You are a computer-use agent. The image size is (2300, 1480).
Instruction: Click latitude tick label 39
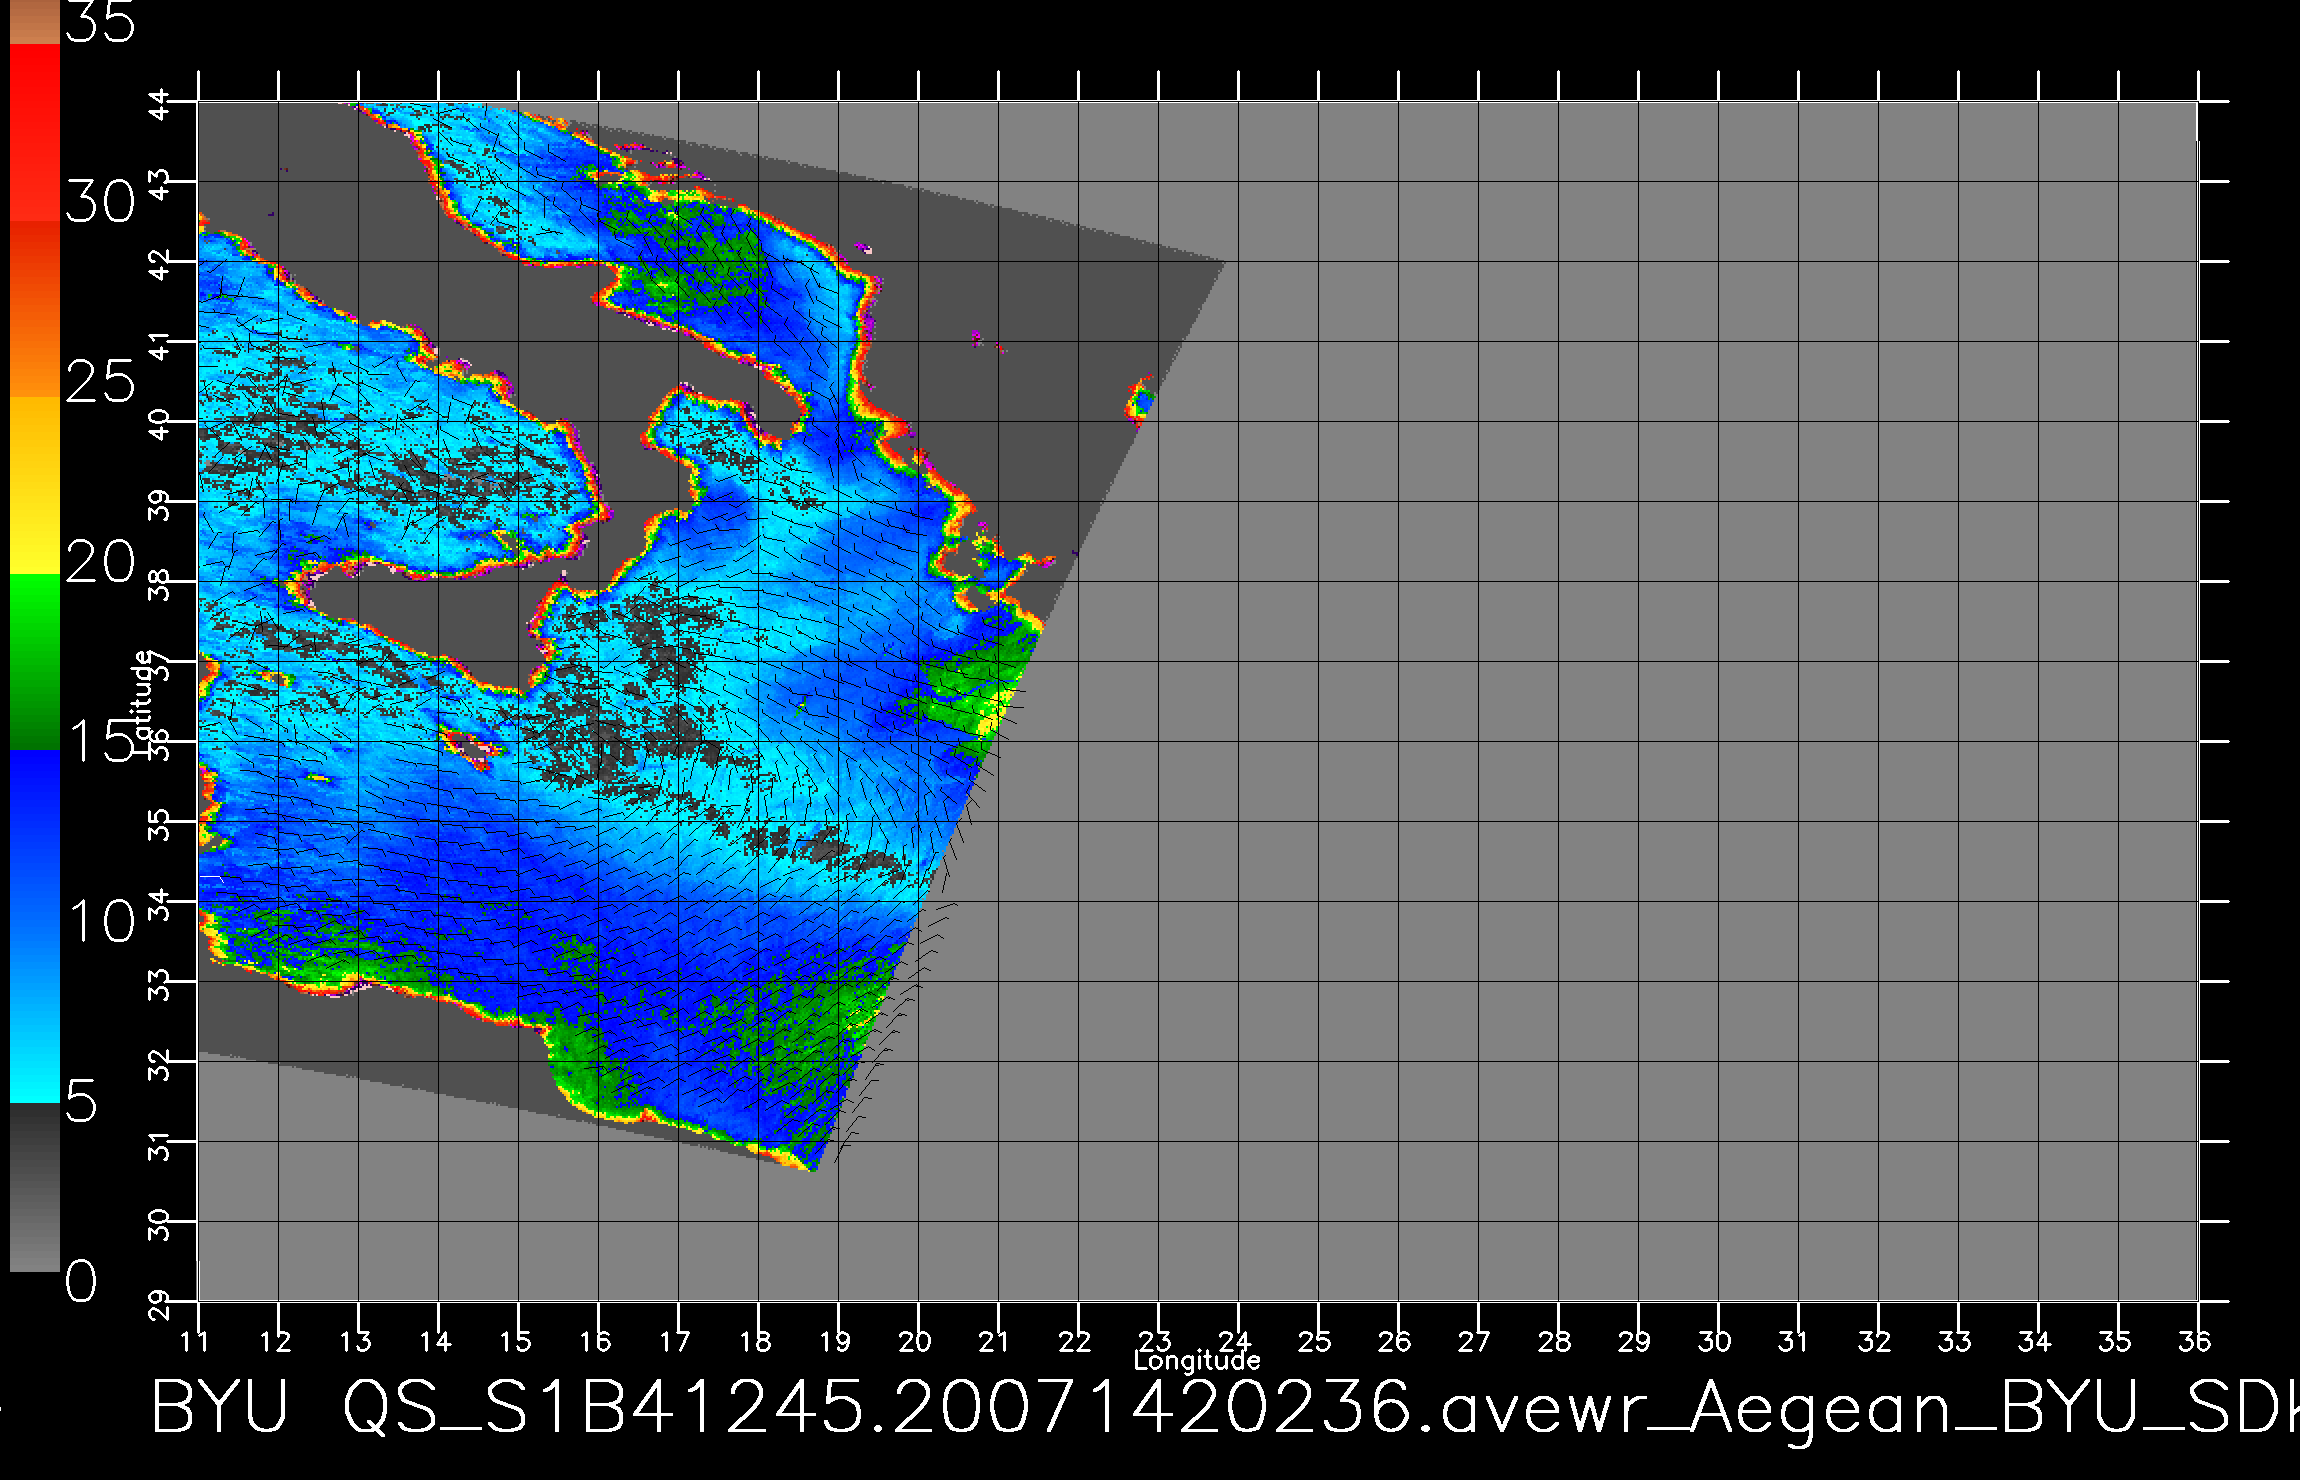[159, 504]
